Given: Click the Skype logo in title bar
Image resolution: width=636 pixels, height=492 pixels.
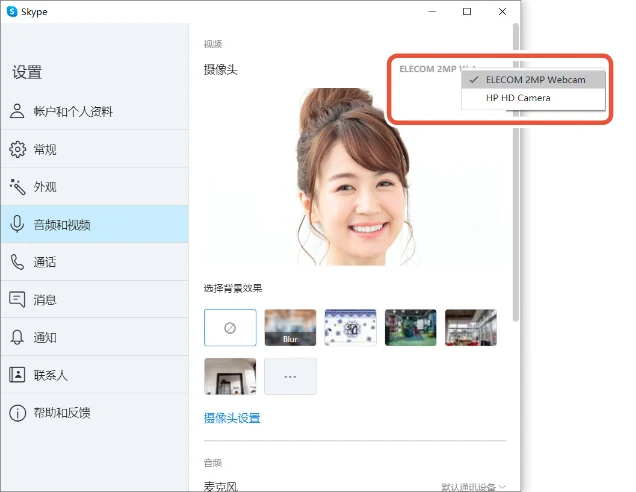Looking at the screenshot, I should (x=12, y=11).
